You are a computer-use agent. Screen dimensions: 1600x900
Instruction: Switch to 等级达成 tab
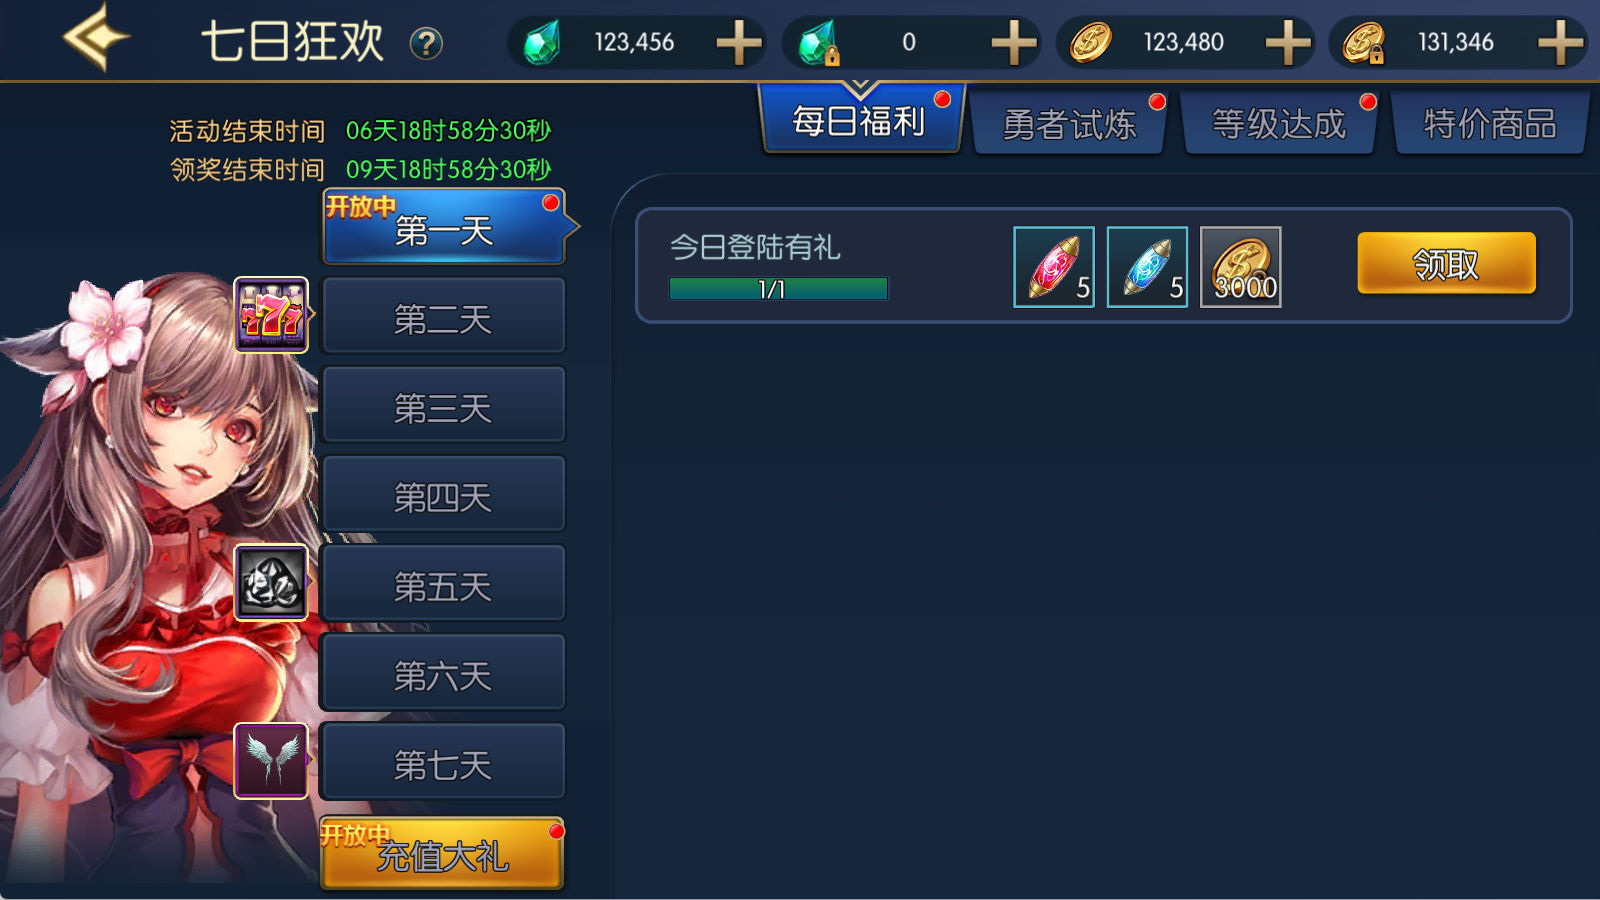point(1279,124)
